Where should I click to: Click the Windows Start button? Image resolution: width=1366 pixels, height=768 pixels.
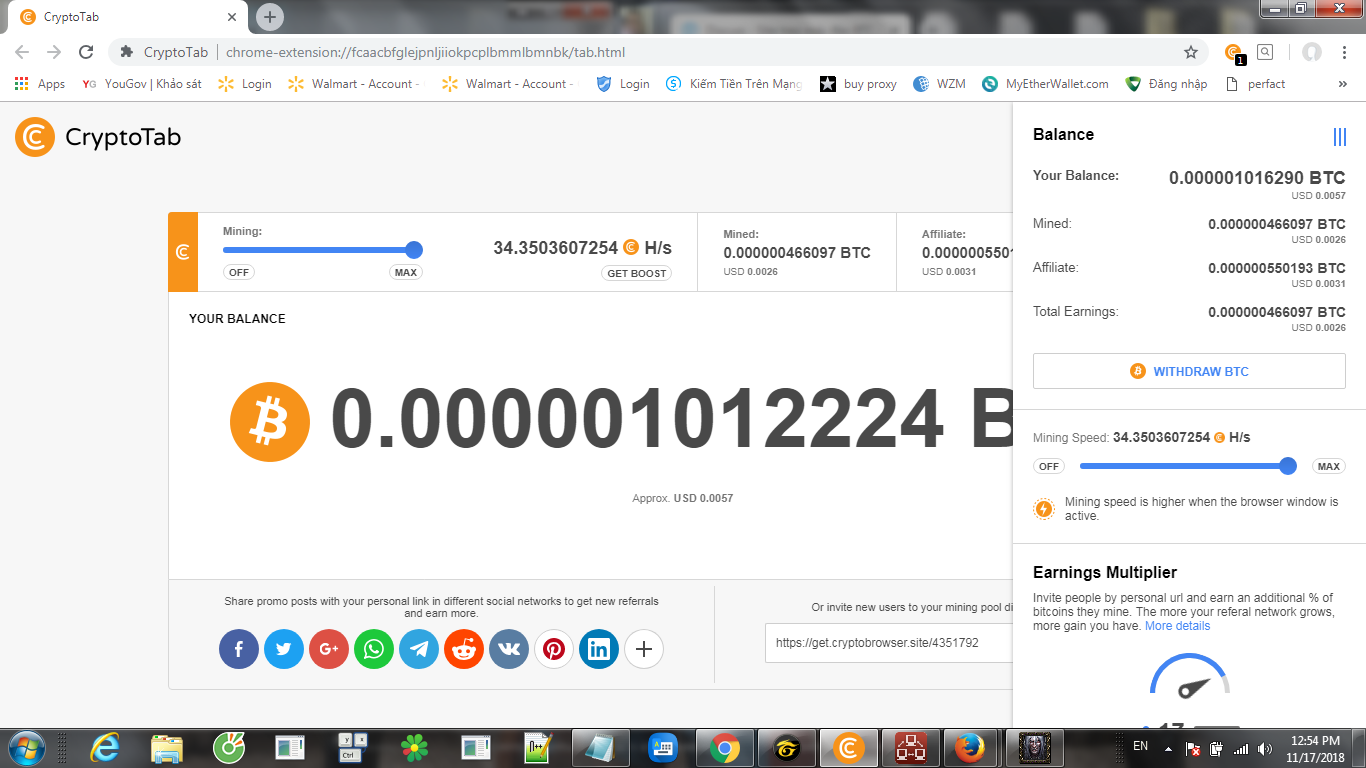coord(26,747)
